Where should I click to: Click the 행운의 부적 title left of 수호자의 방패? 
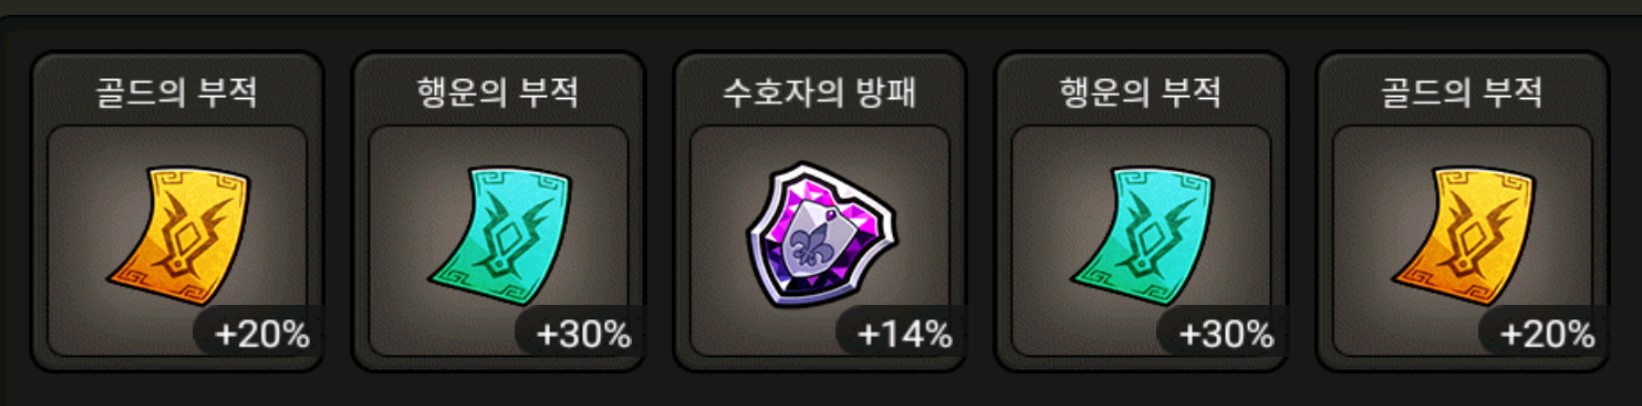tap(498, 92)
